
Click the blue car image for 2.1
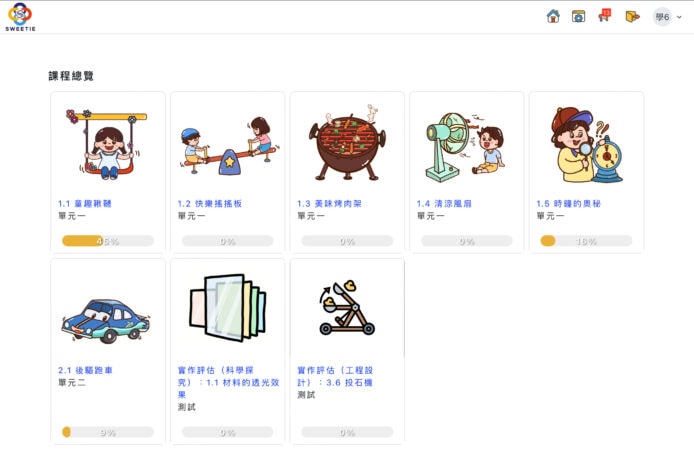coord(106,321)
